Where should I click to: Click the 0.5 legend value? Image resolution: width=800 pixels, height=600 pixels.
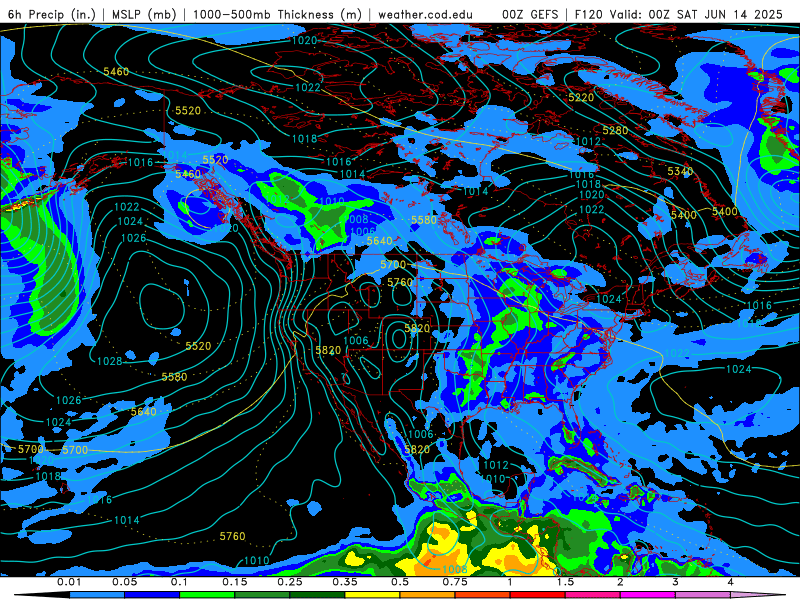[400, 582]
